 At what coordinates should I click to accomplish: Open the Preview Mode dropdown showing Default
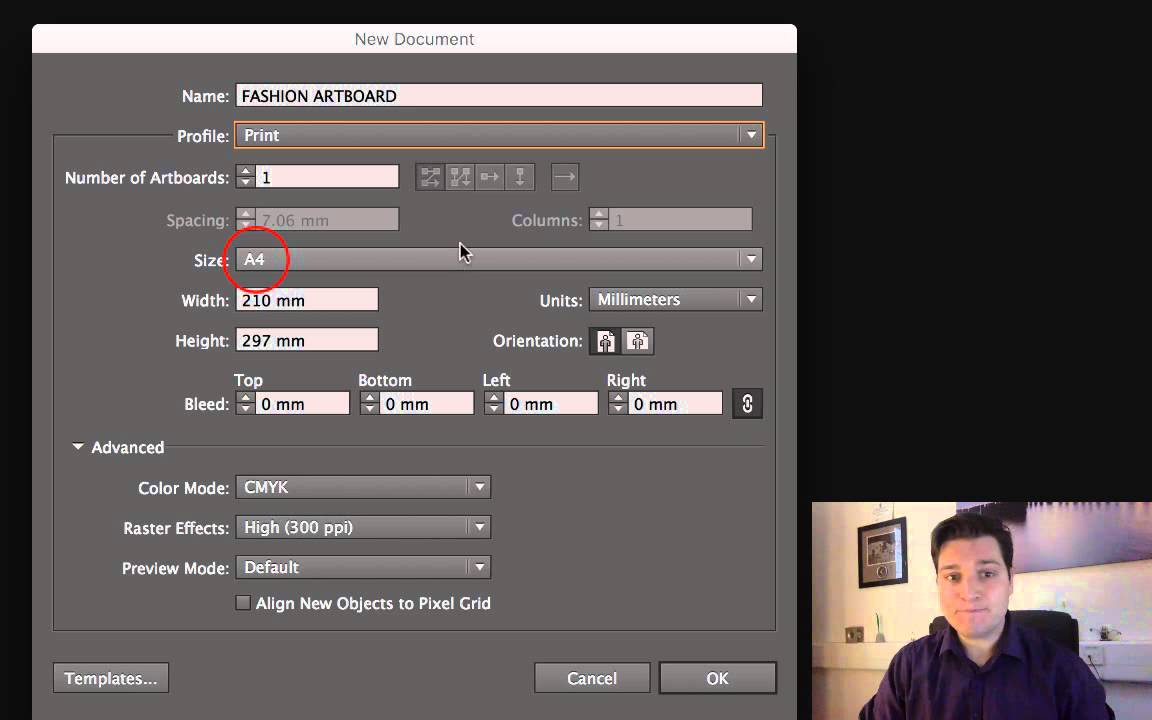click(x=363, y=567)
